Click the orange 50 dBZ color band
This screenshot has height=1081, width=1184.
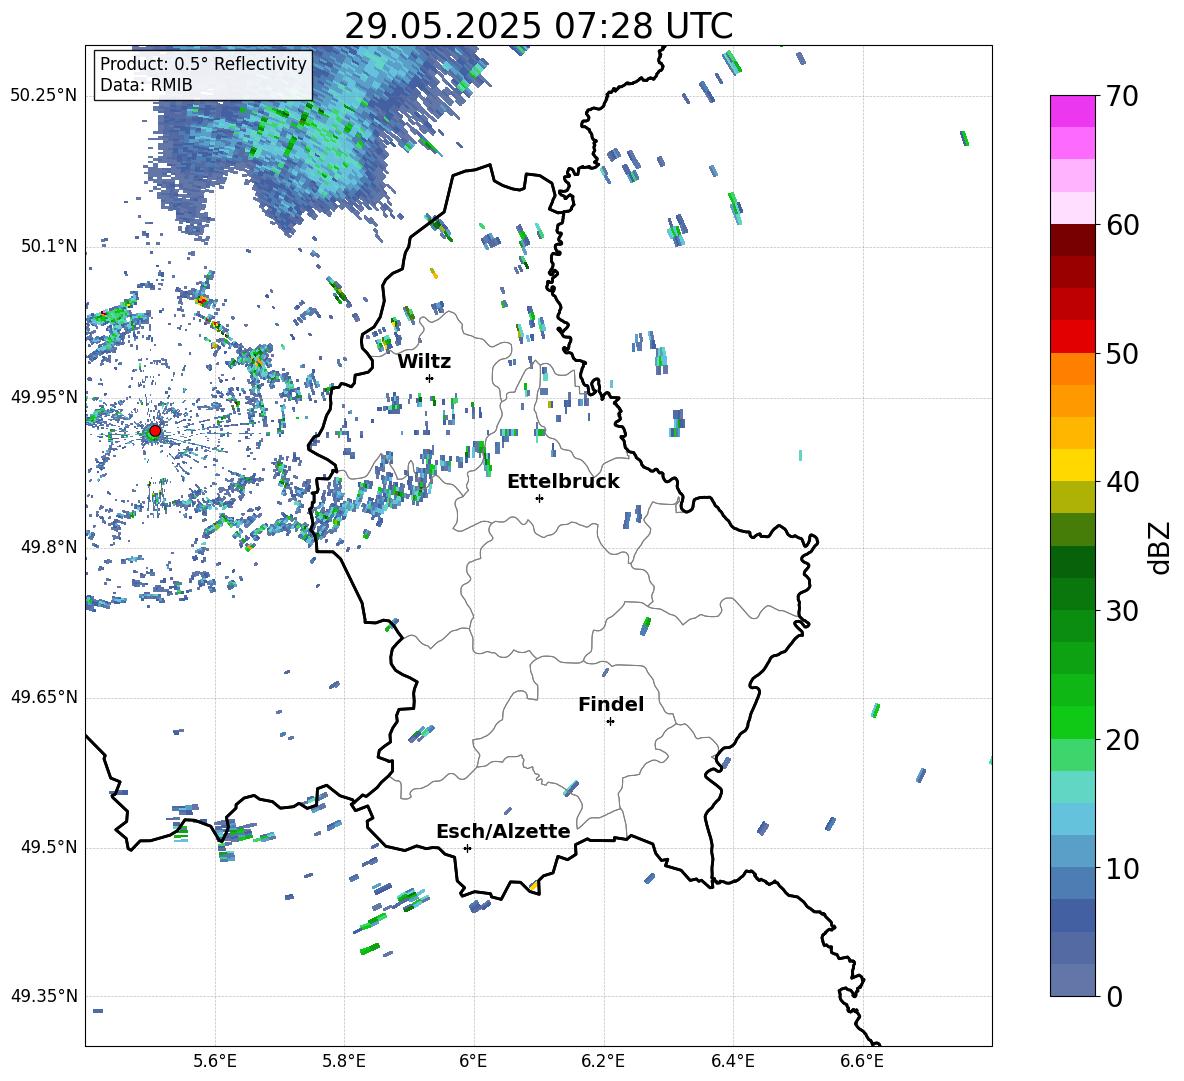(1072, 368)
